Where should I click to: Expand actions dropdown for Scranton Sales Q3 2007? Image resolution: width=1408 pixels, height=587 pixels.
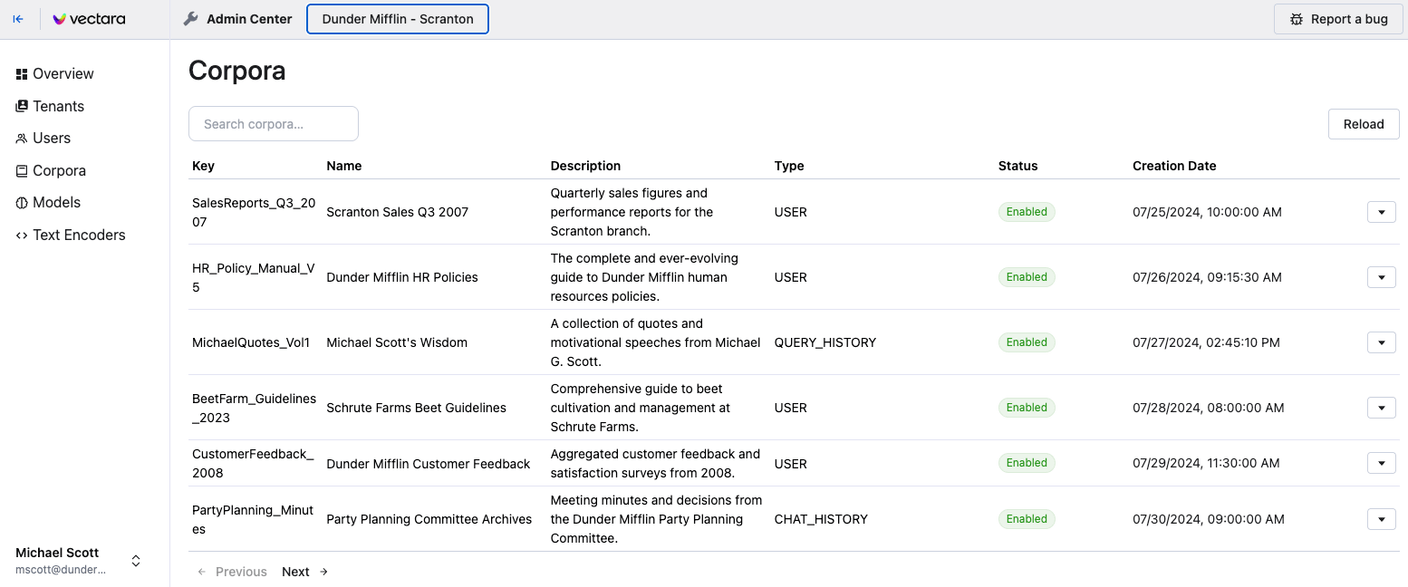pos(1381,212)
